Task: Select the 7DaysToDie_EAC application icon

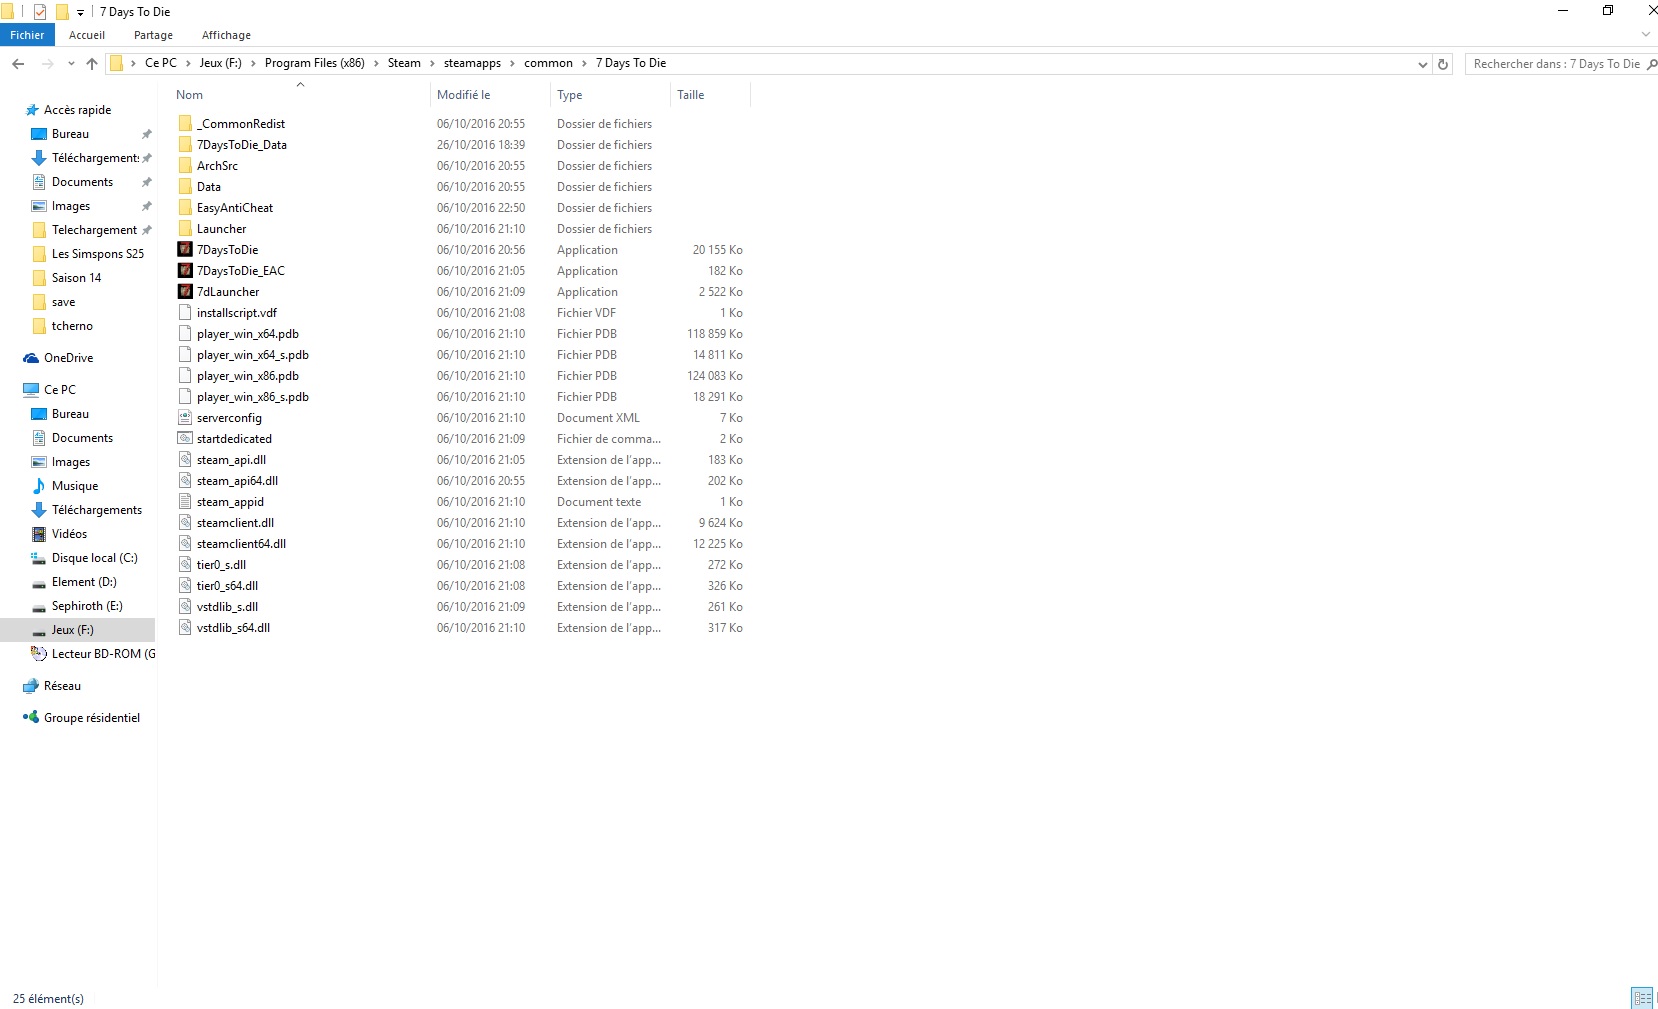Action: pyautogui.click(x=185, y=271)
